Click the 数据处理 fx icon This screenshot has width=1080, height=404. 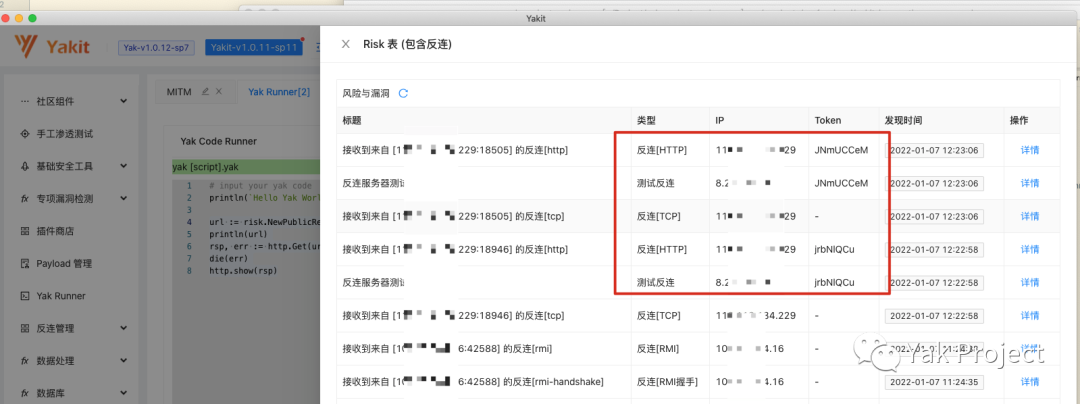pos(25,361)
